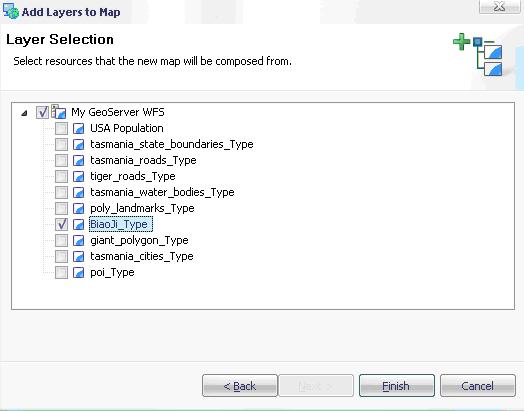
Task: Select the poly_landmarks_Type tree item
Action: tap(142, 209)
